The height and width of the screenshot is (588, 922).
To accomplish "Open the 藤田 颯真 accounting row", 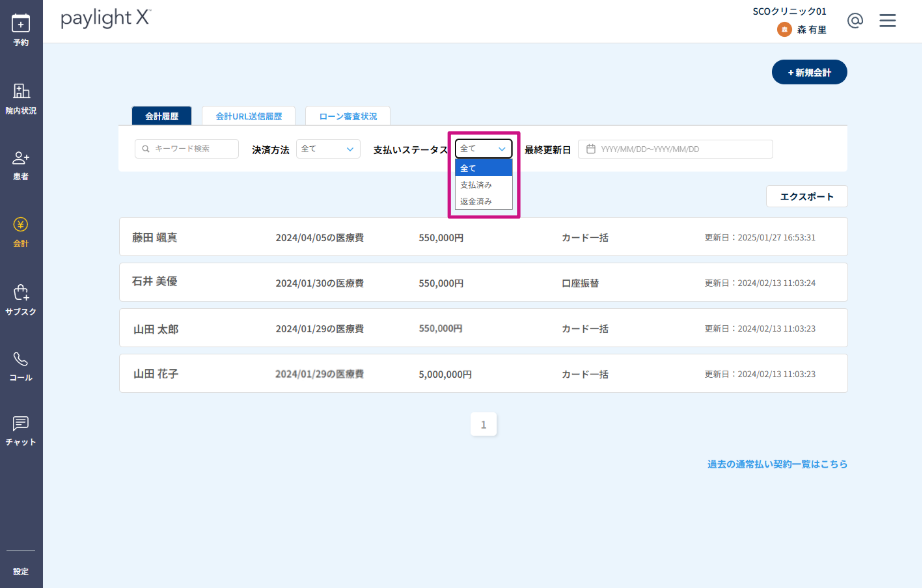I will (483, 237).
